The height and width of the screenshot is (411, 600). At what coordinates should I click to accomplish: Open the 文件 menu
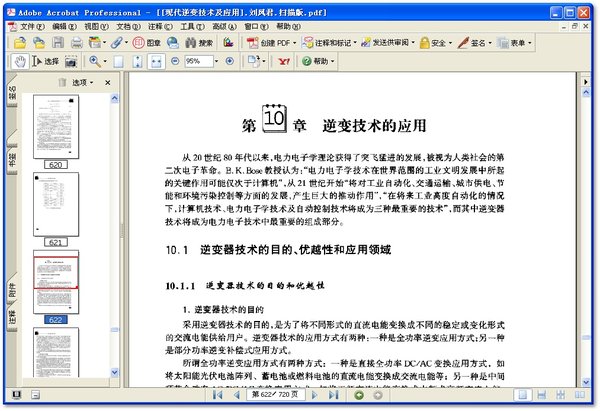coord(32,26)
